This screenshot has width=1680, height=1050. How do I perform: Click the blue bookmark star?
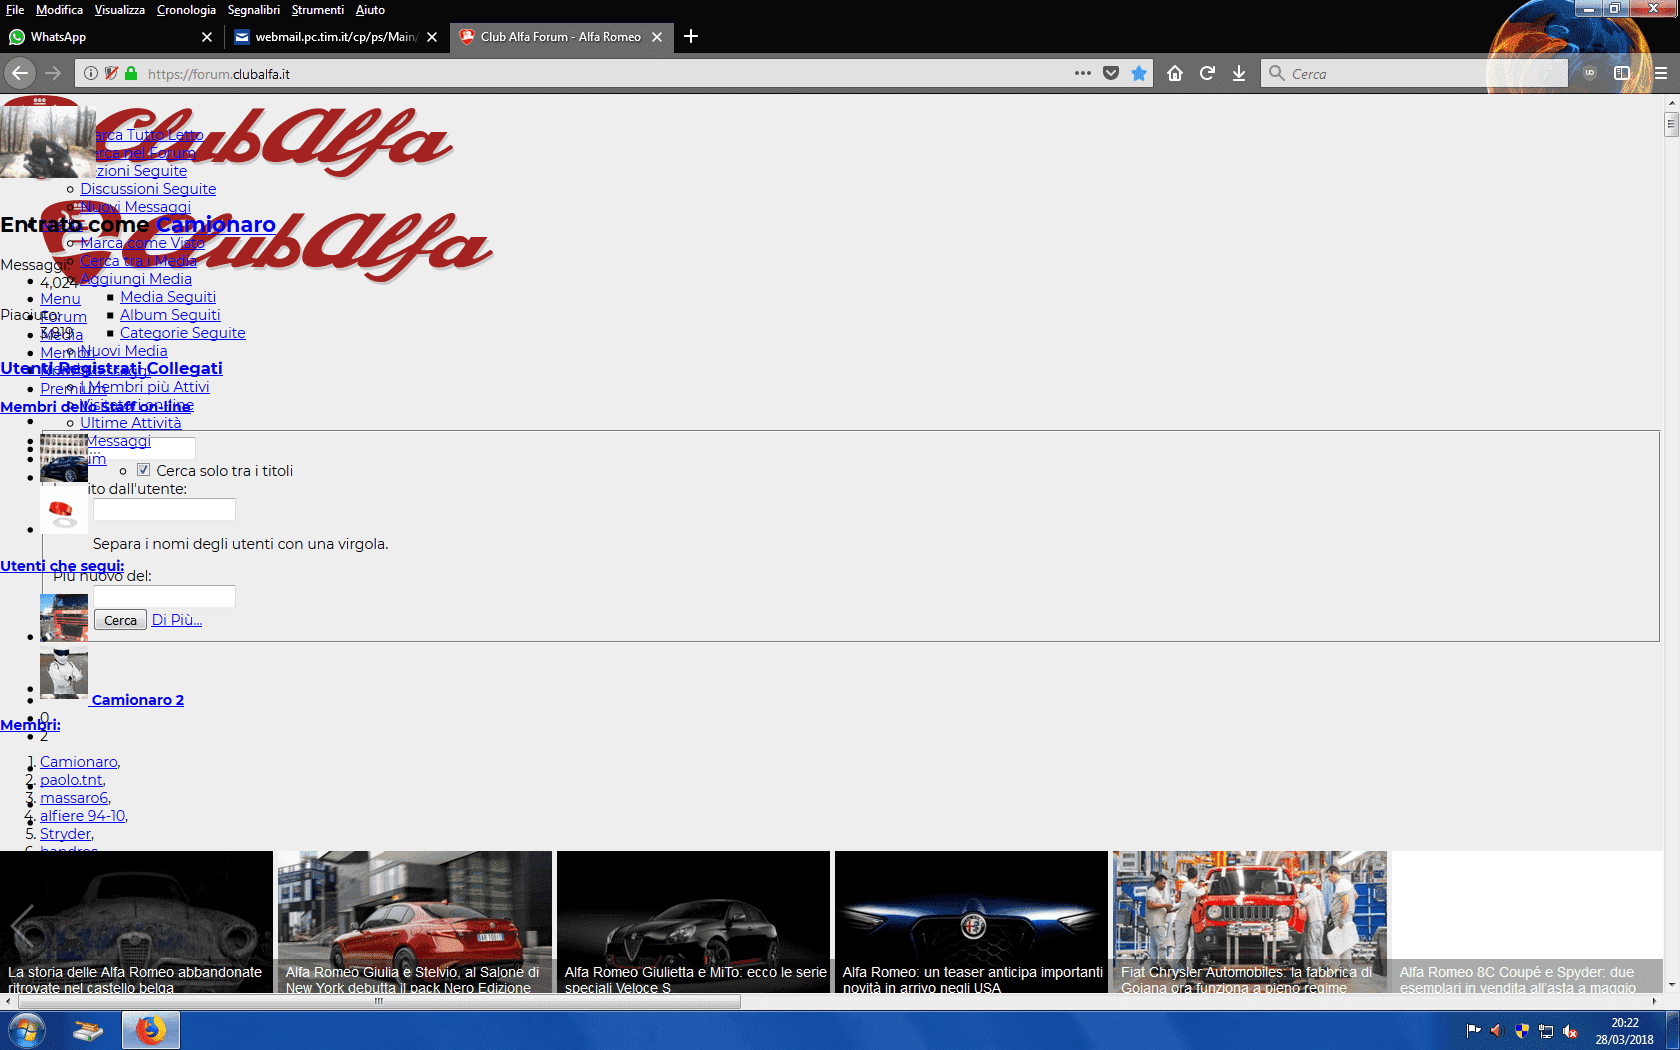coord(1139,73)
